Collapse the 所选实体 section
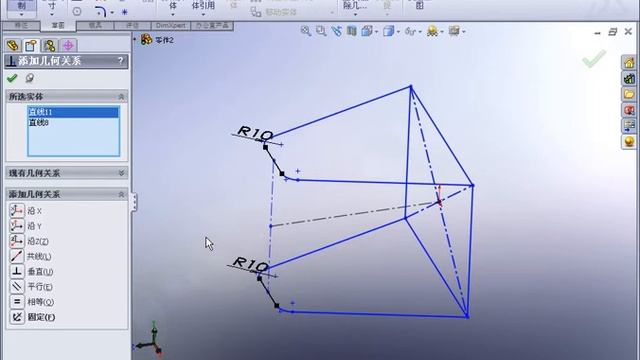This screenshot has width=640, height=360. [121, 97]
